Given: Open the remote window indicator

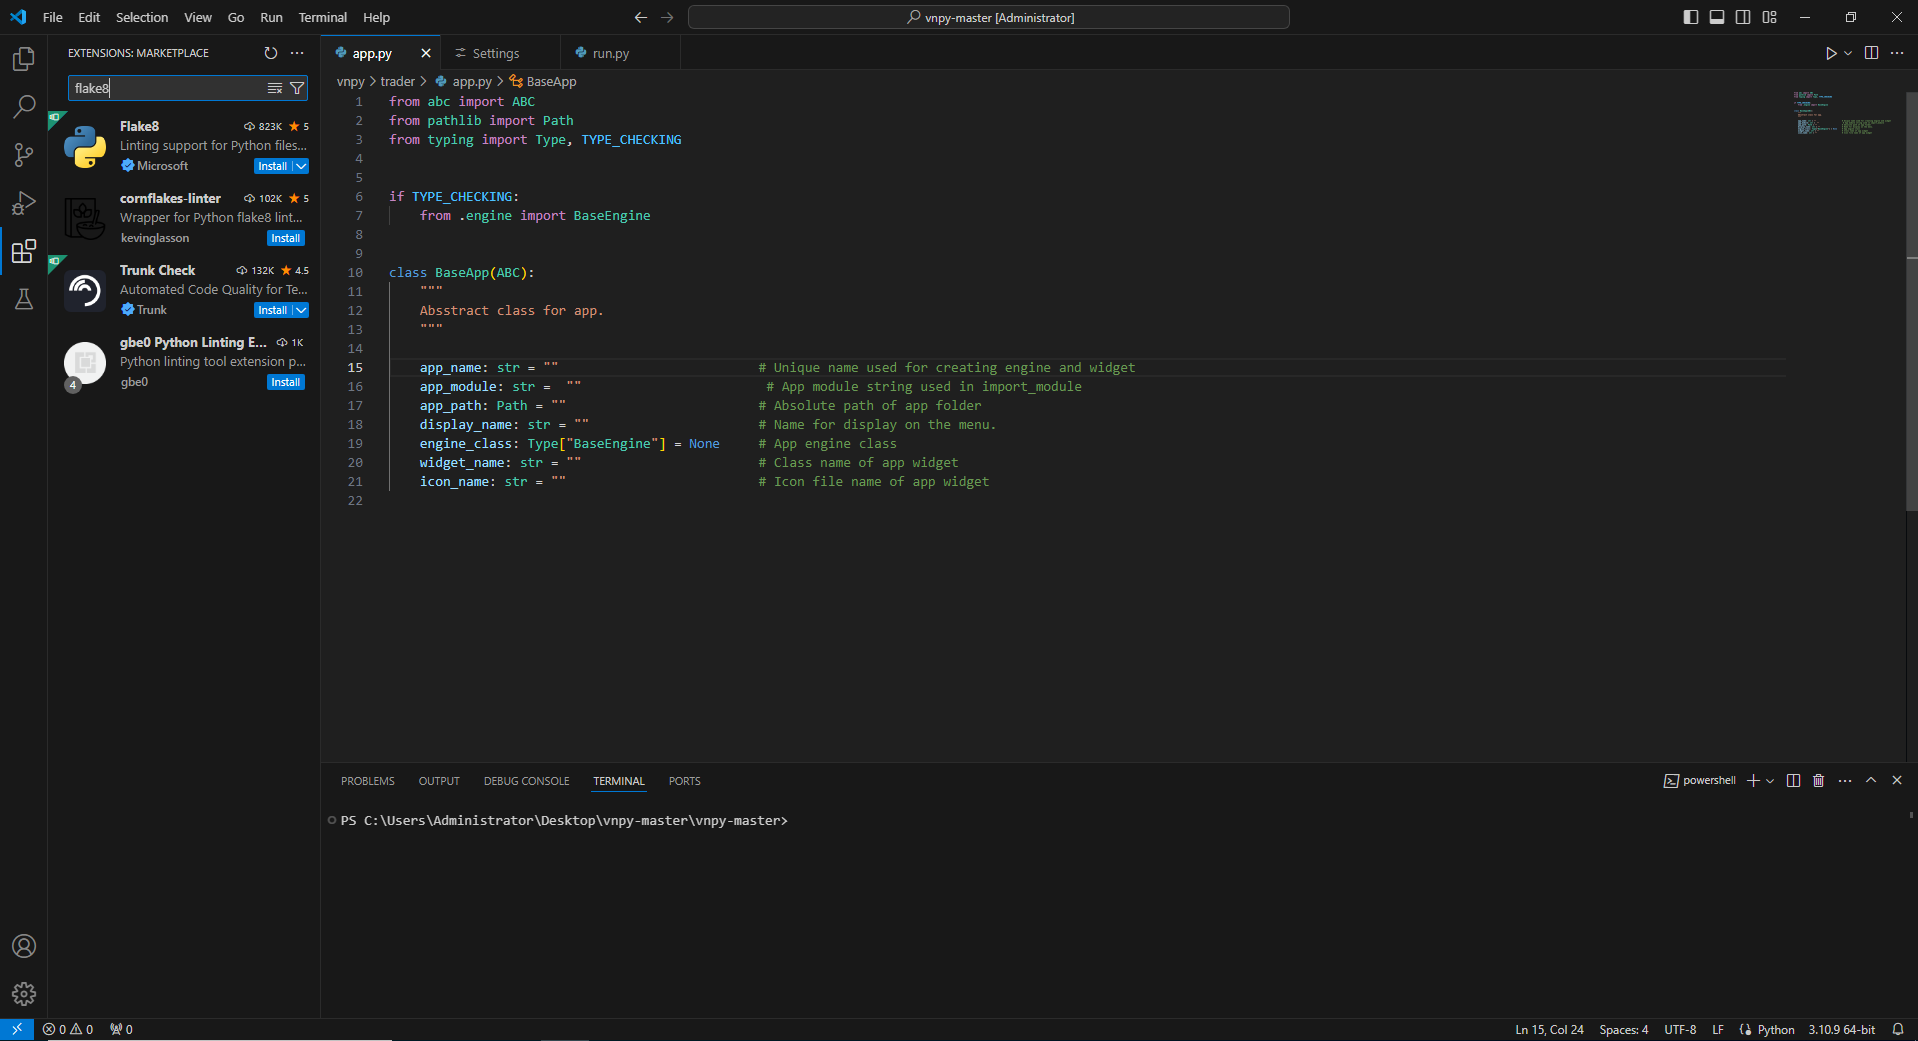Looking at the screenshot, I should click(17, 1029).
